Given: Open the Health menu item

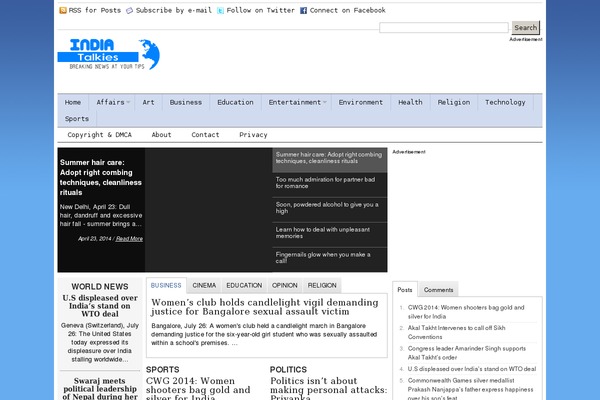Looking at the screenshot, I should tap(410, 102).
